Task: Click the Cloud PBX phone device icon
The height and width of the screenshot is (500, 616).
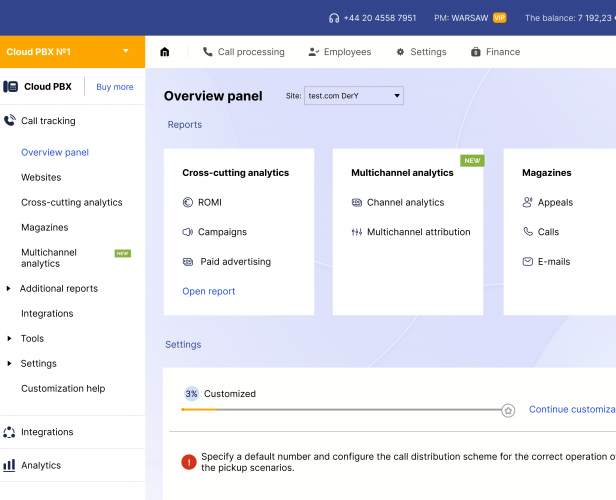Action: (11, 86)
